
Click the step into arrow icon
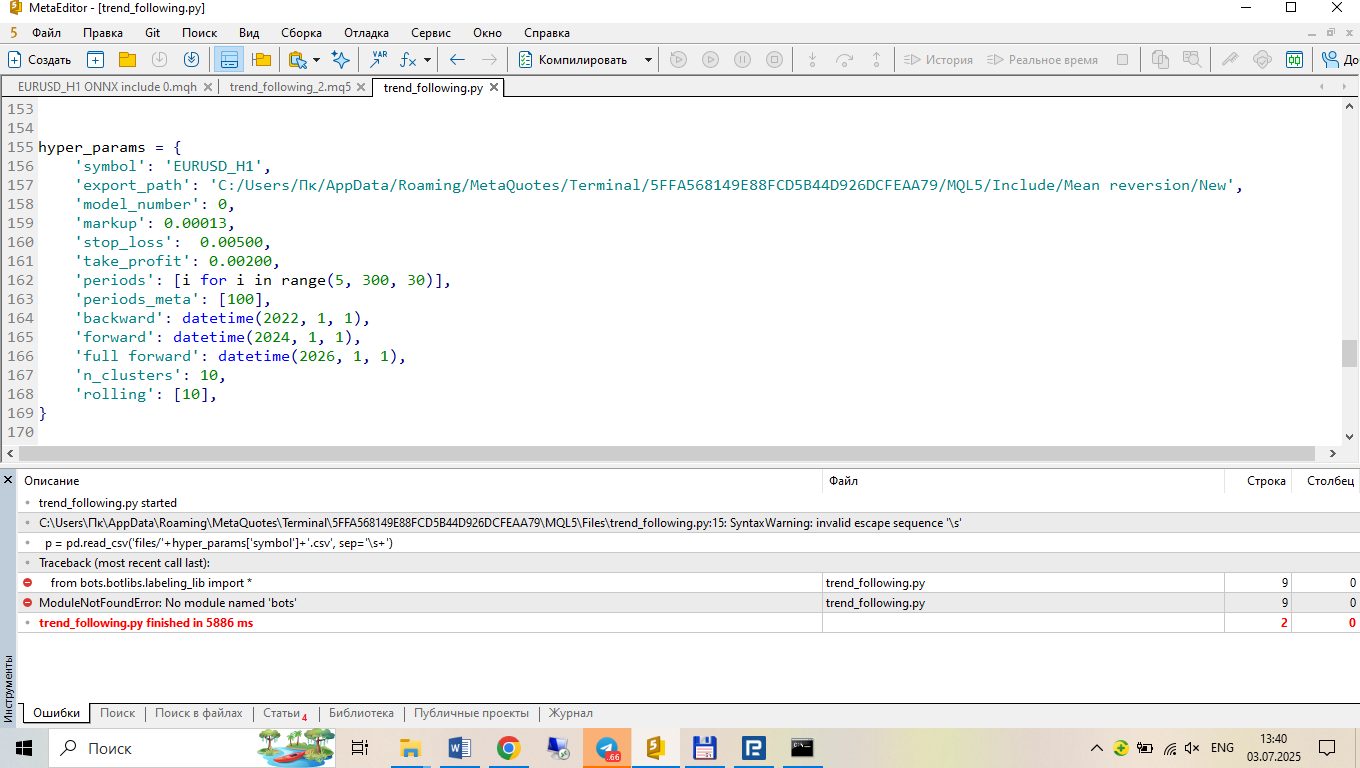click(812, 60)
